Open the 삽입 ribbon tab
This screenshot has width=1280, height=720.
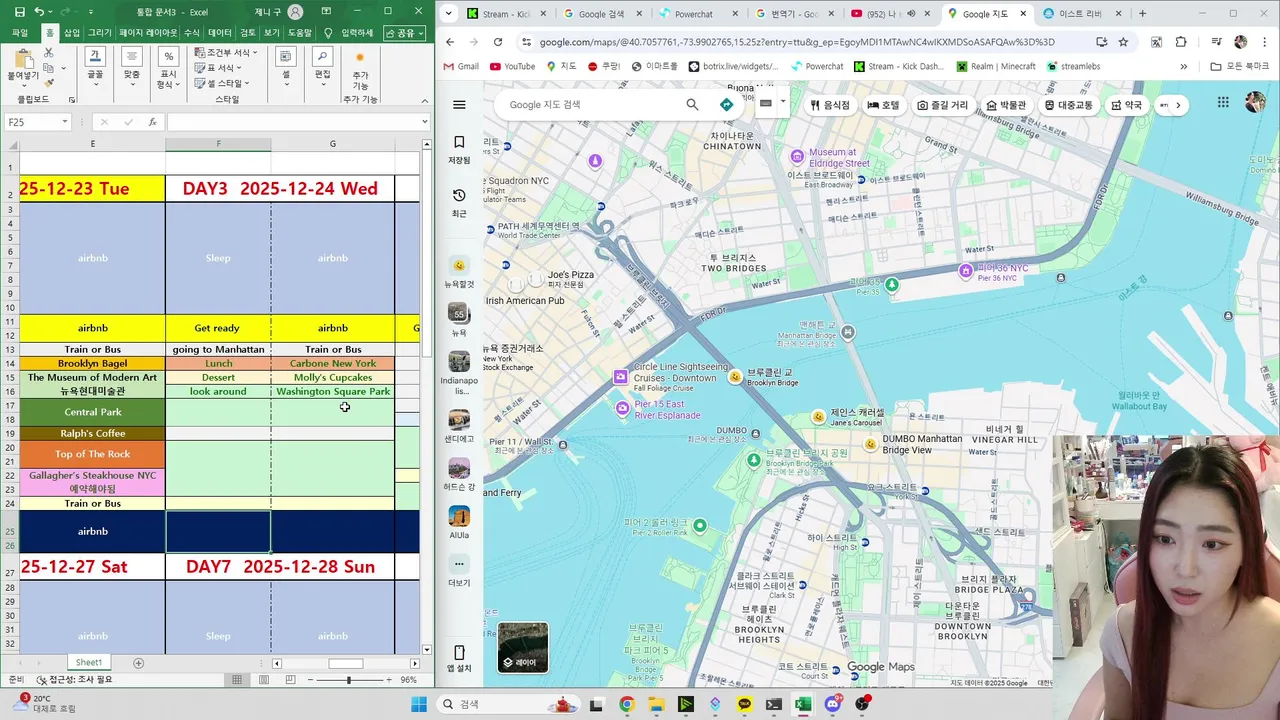pyautogui.click(x=72, y=33)
